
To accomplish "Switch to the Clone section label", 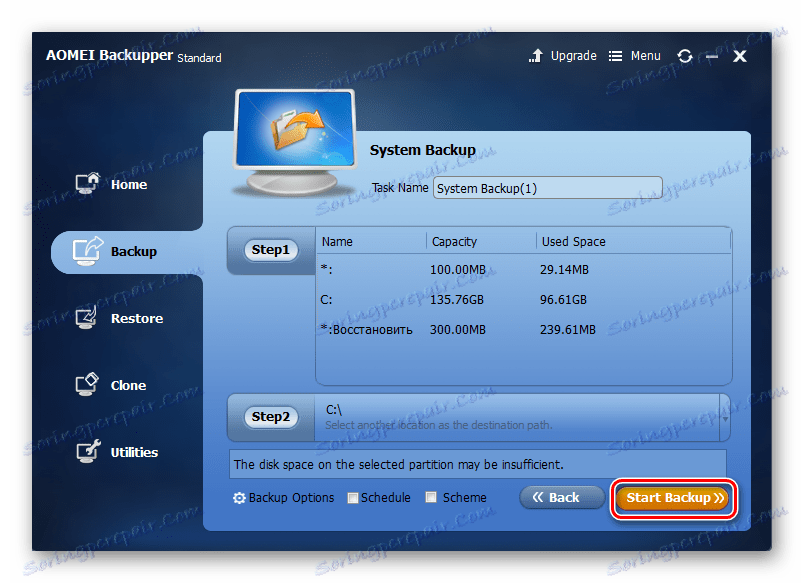I will pyautogui.click(x=128, y=386).
